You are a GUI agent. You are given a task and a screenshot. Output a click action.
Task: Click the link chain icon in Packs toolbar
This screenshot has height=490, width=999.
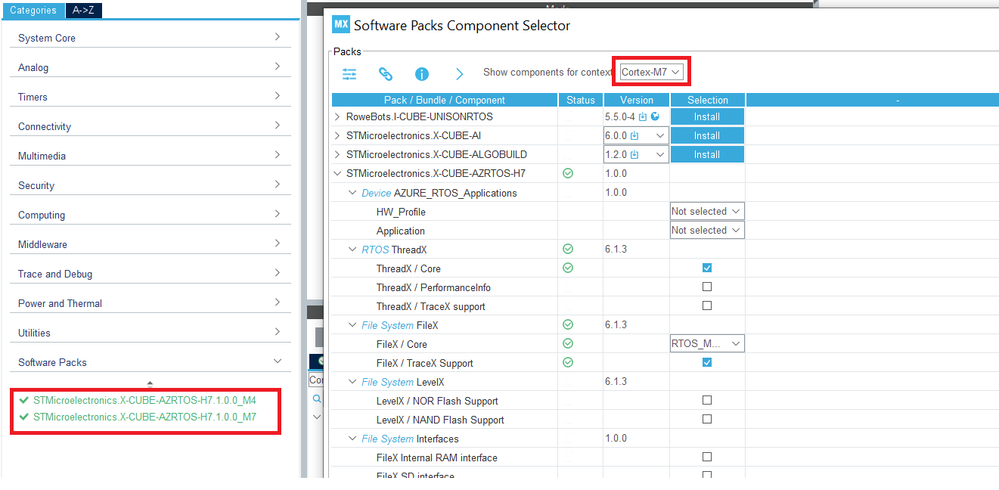click(385, 74)
